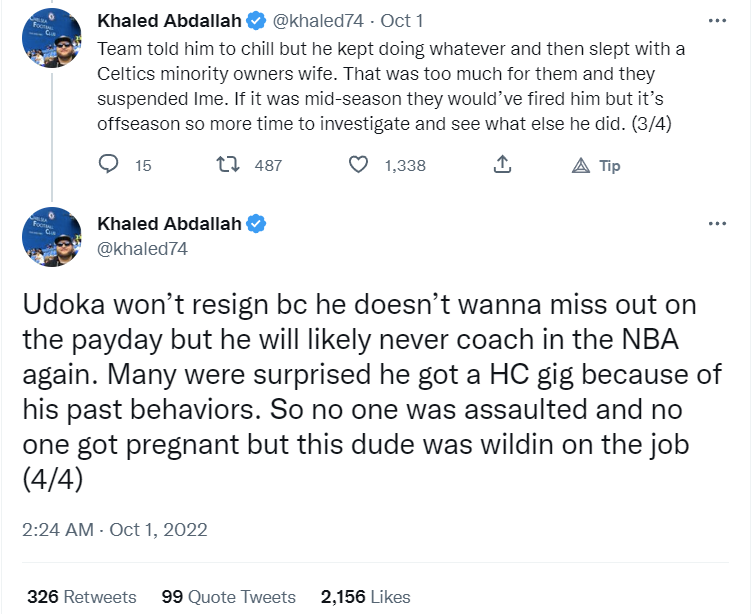The height and width of the screenshot is (614, 755).
Task: Like the 3/4 tweet with heart icon
Action: click(358, 165)
